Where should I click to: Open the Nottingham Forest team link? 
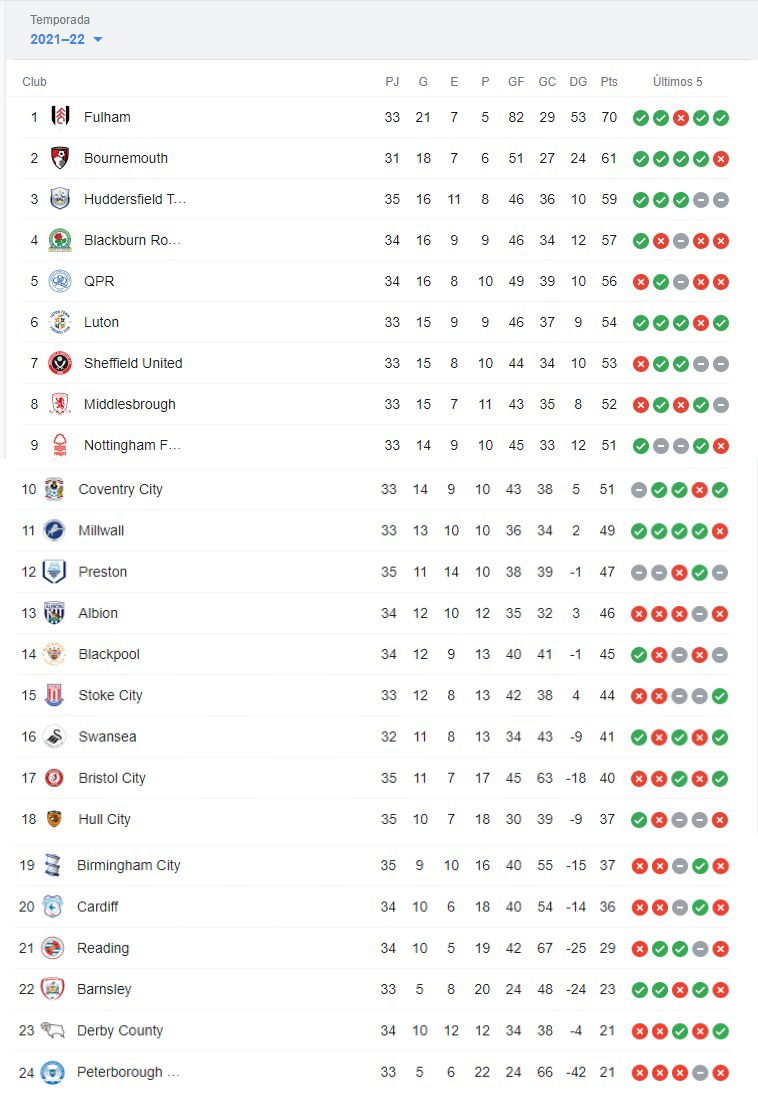(132, 445)
